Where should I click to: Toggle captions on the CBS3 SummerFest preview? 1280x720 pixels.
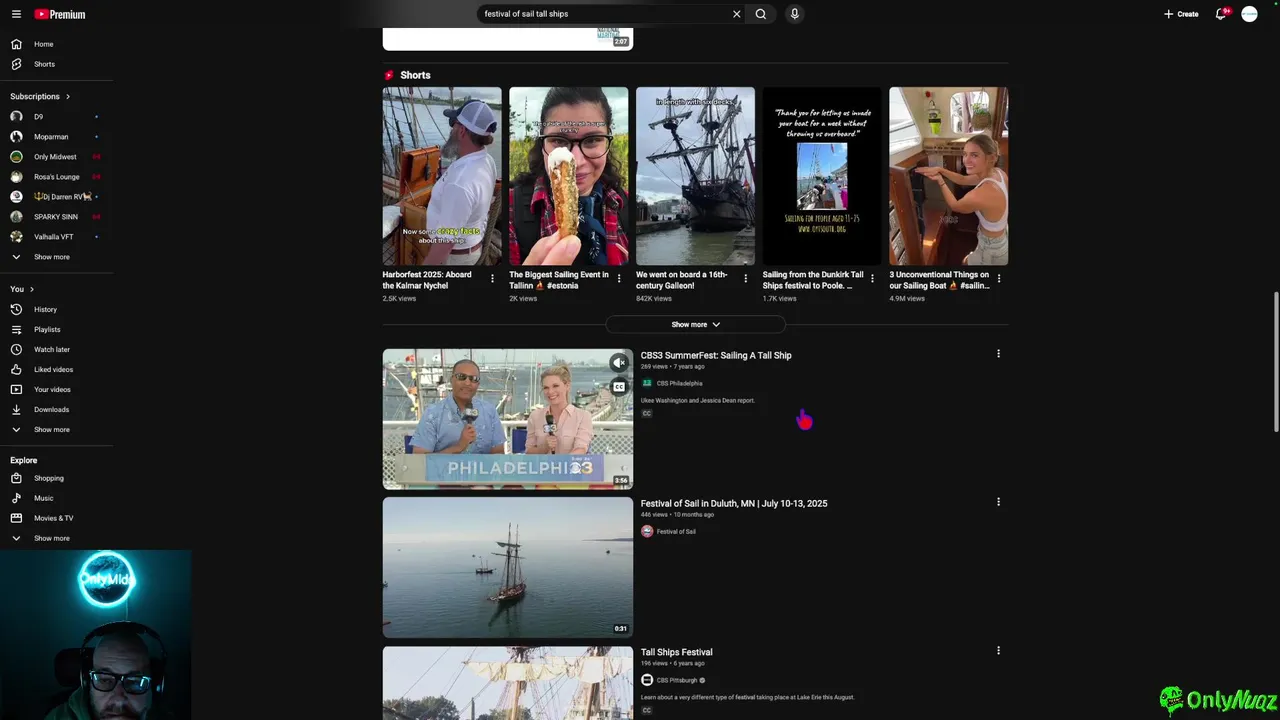(x=620, y=387)
